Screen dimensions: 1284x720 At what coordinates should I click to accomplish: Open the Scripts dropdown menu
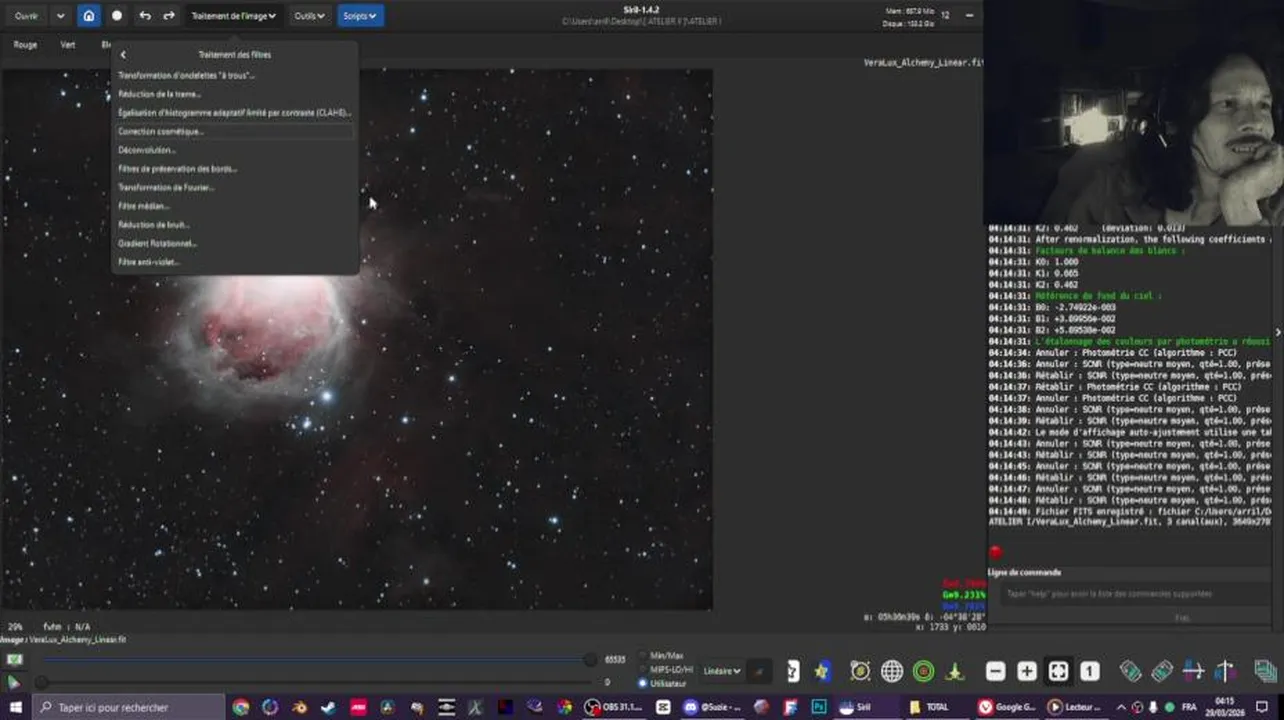tap(360, 15)
